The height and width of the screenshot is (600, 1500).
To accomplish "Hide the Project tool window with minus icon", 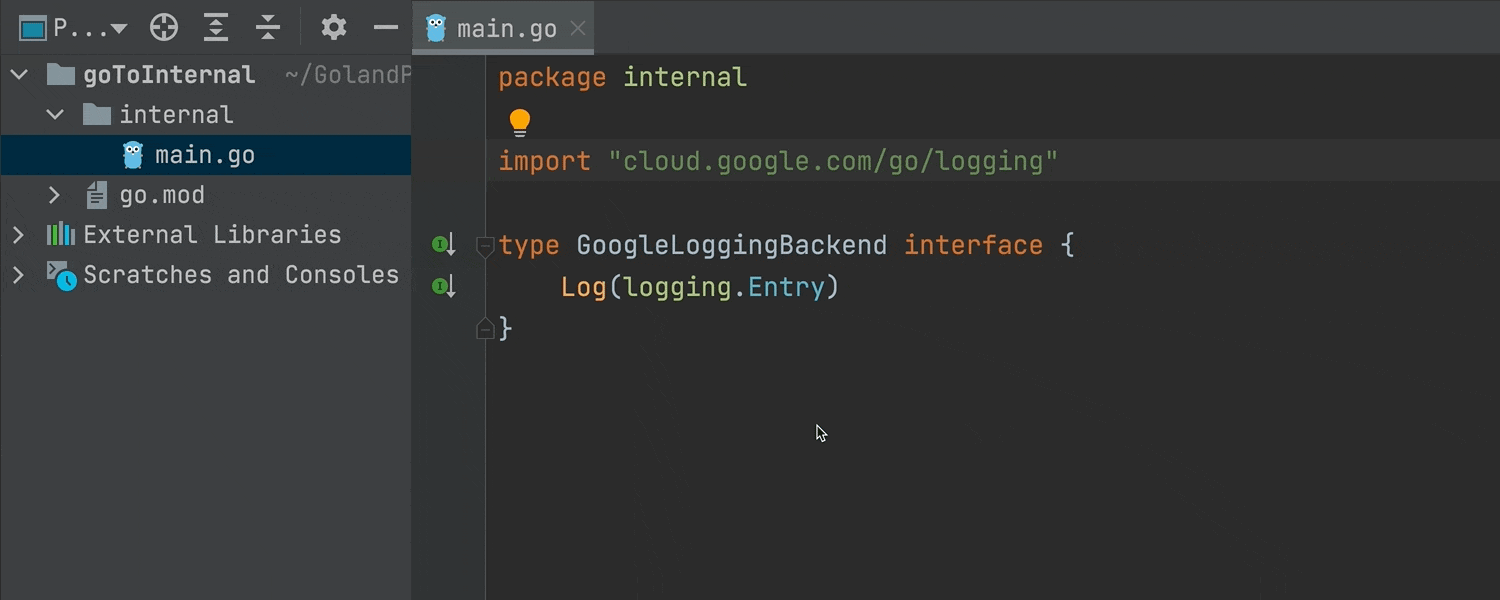I will pos(386,28).
